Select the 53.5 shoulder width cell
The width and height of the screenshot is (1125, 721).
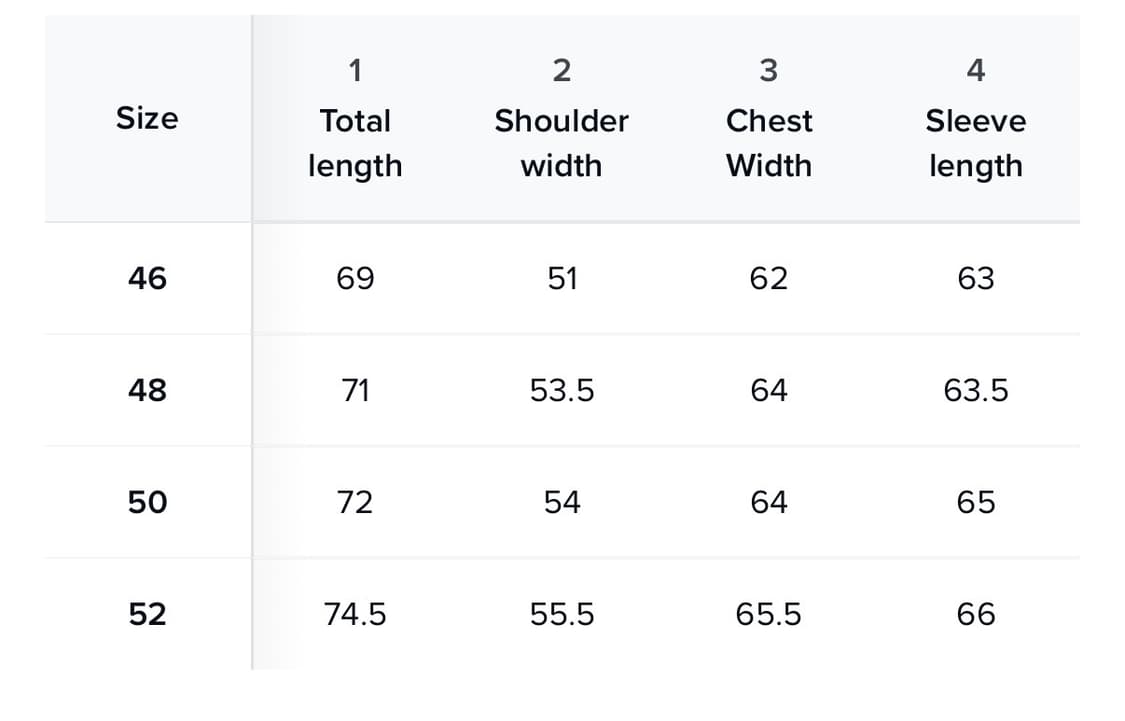click(x=562, y=390)
